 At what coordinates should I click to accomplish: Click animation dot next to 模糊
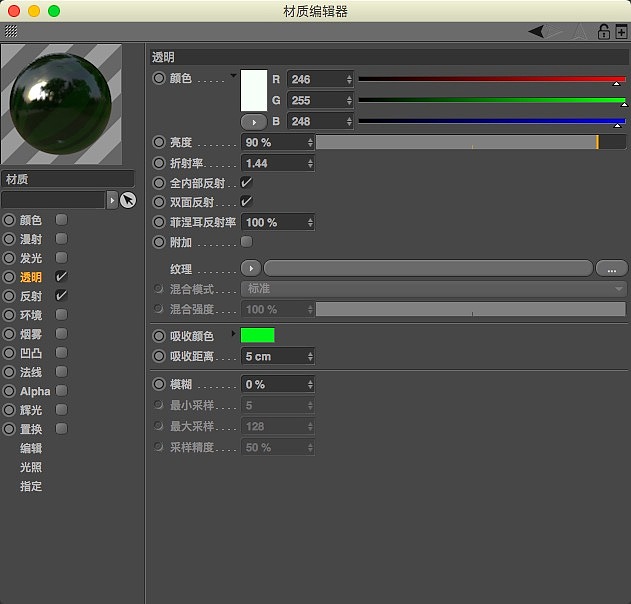tap(159, 384)
